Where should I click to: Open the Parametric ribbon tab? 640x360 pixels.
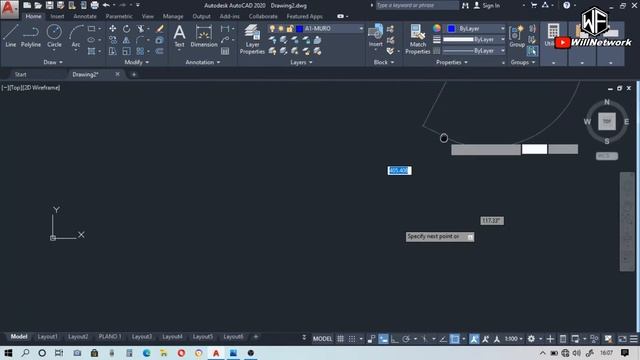[x=119, y=16]
